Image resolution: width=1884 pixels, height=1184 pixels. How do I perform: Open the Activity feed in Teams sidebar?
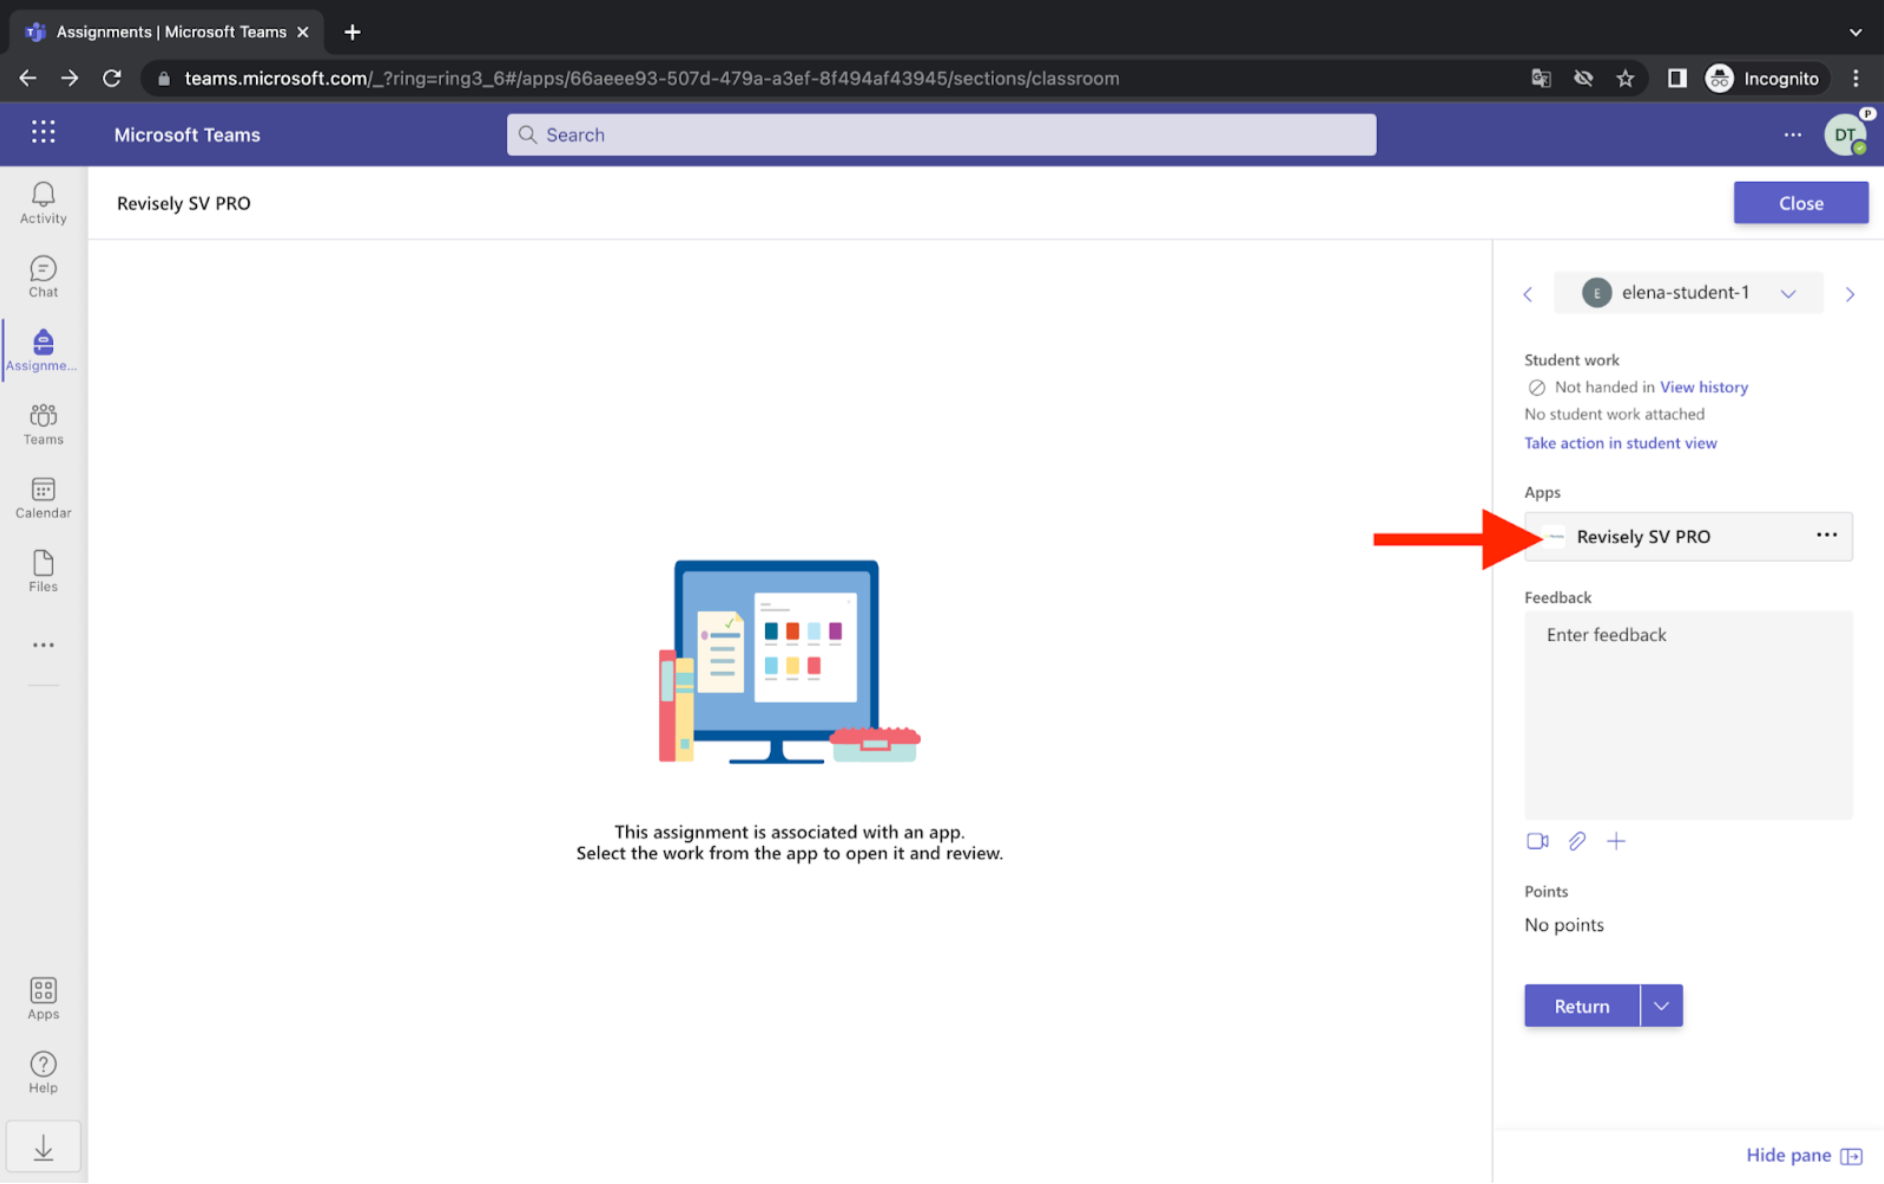(x=42, y=202)
